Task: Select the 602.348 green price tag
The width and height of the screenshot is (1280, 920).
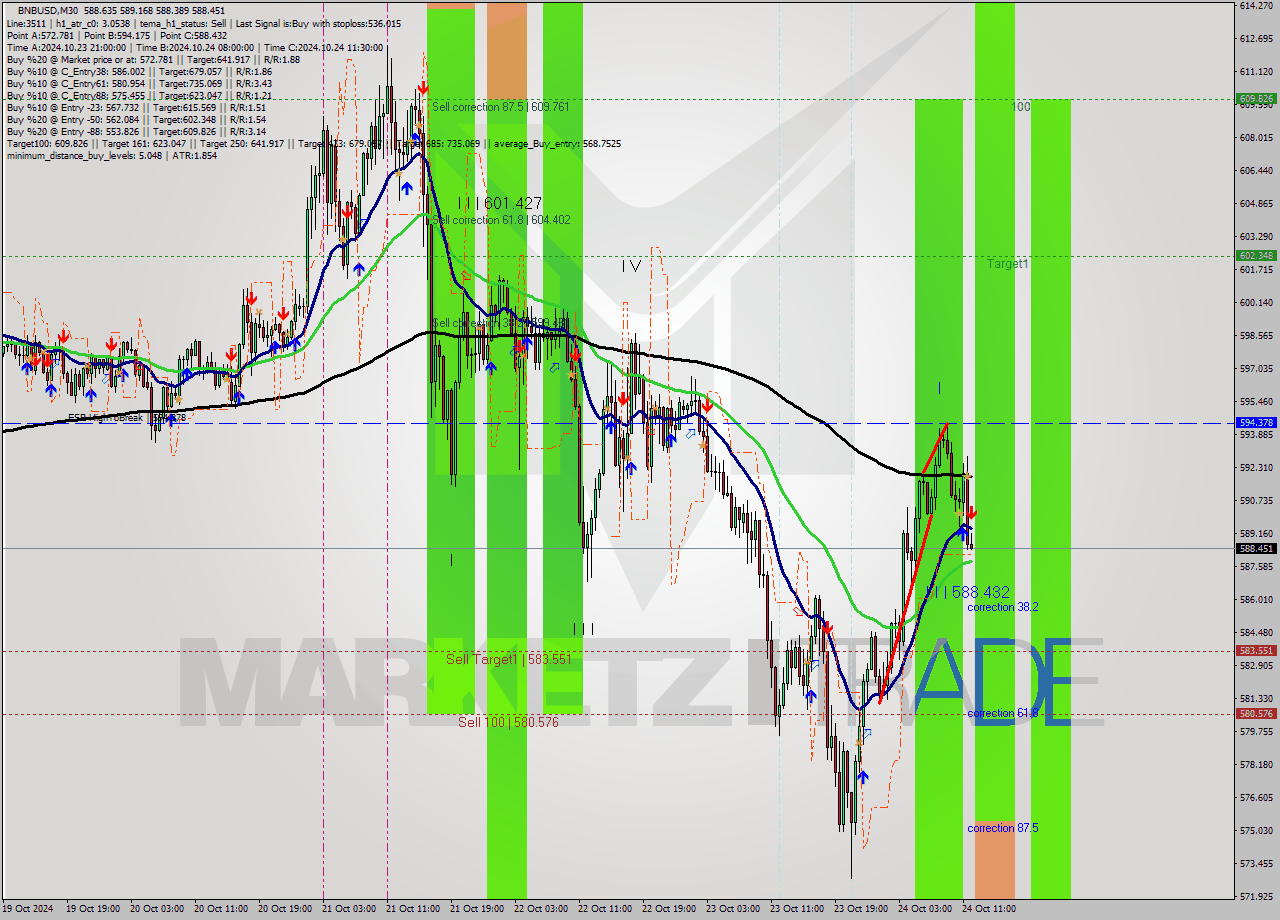Action: point(1256,256)
